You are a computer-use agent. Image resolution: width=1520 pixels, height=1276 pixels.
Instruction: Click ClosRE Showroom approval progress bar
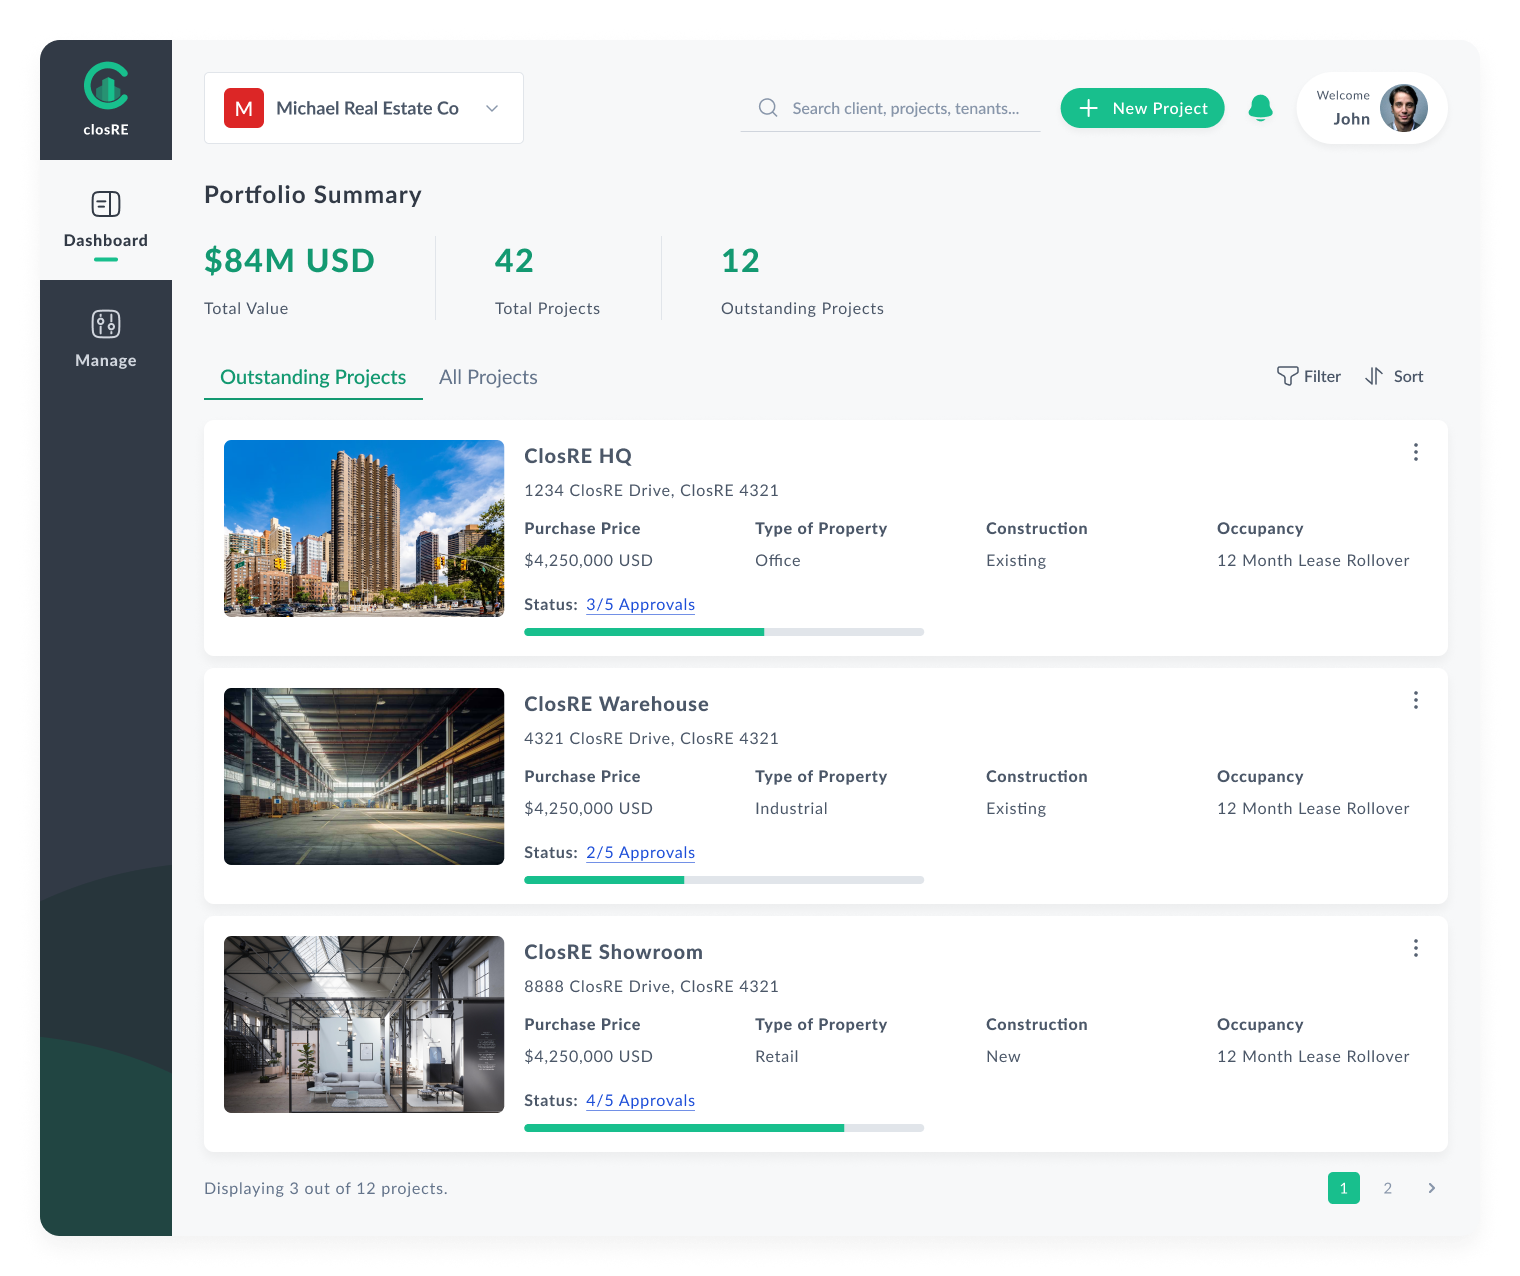click(x=724, y=1128)
